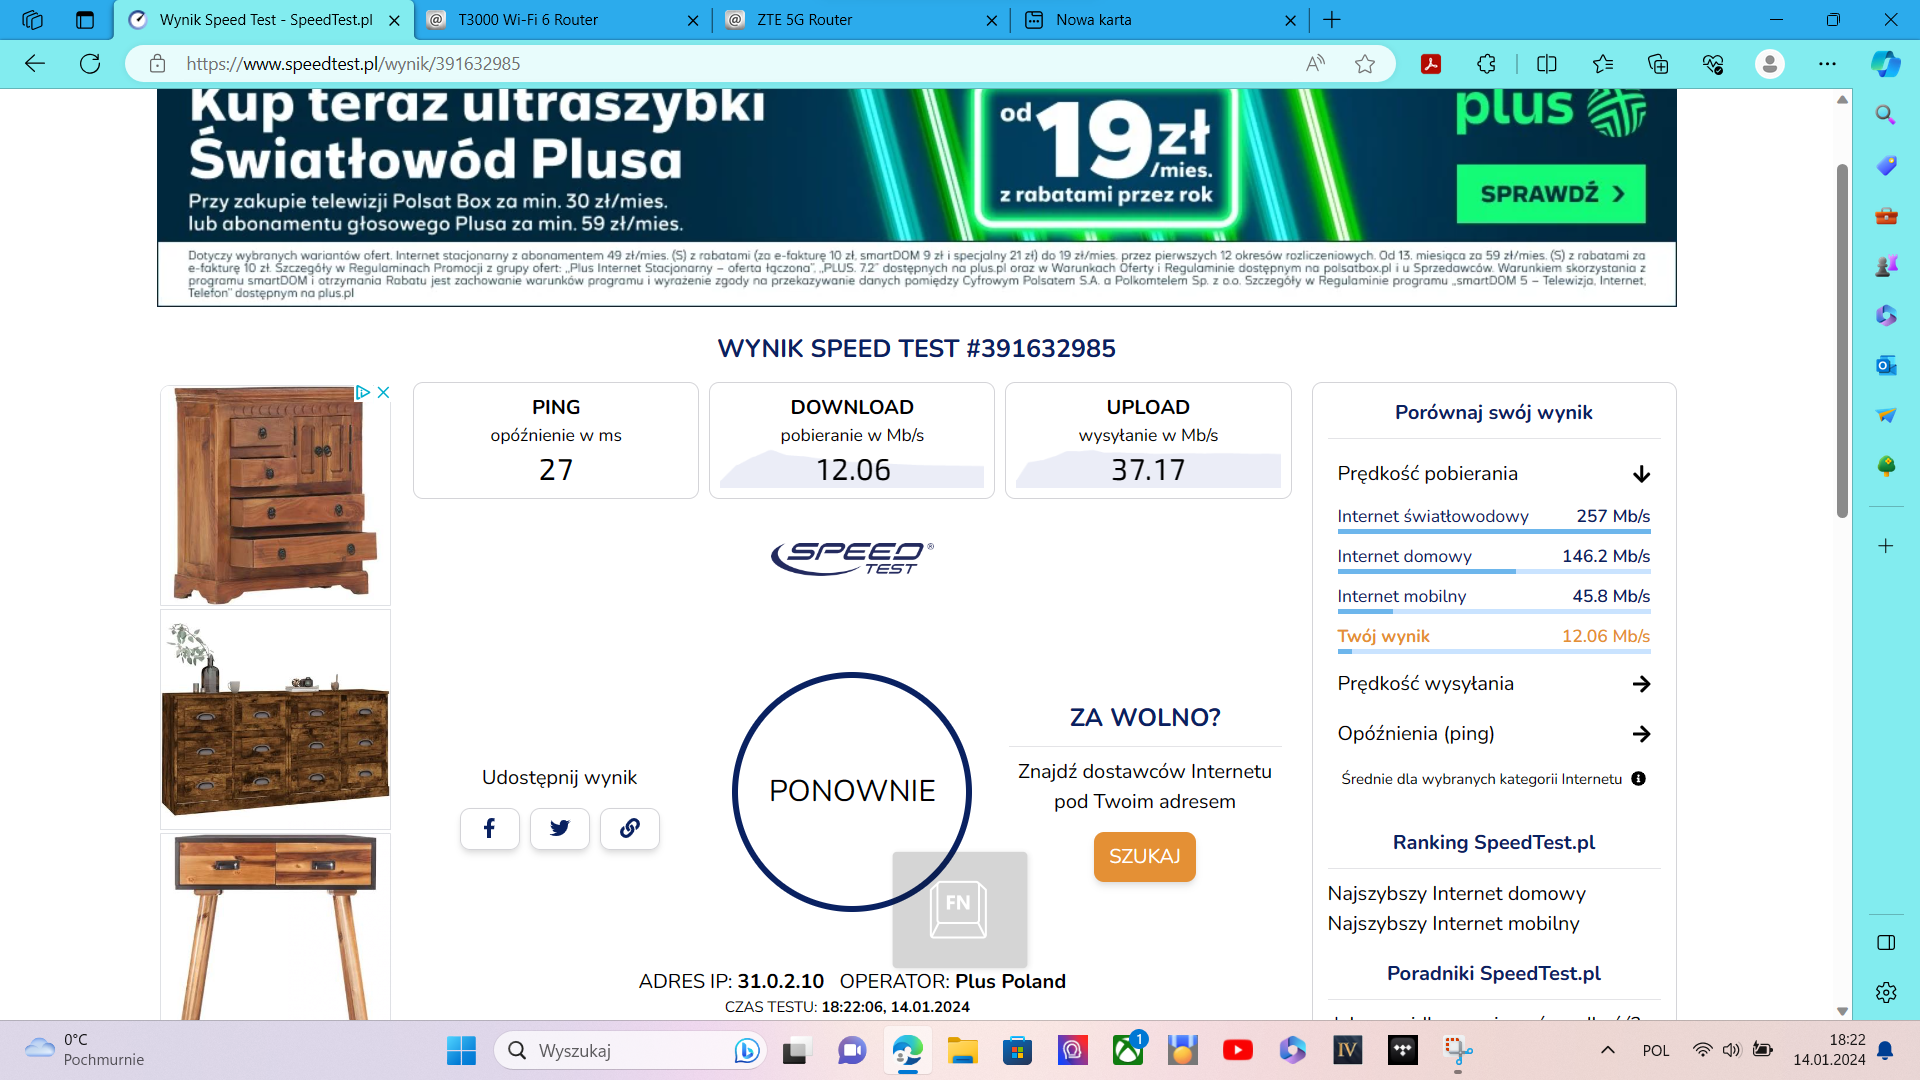Screen dimensions: 1920x1080
Task: Copy result link icon
Action: point(629,828)
